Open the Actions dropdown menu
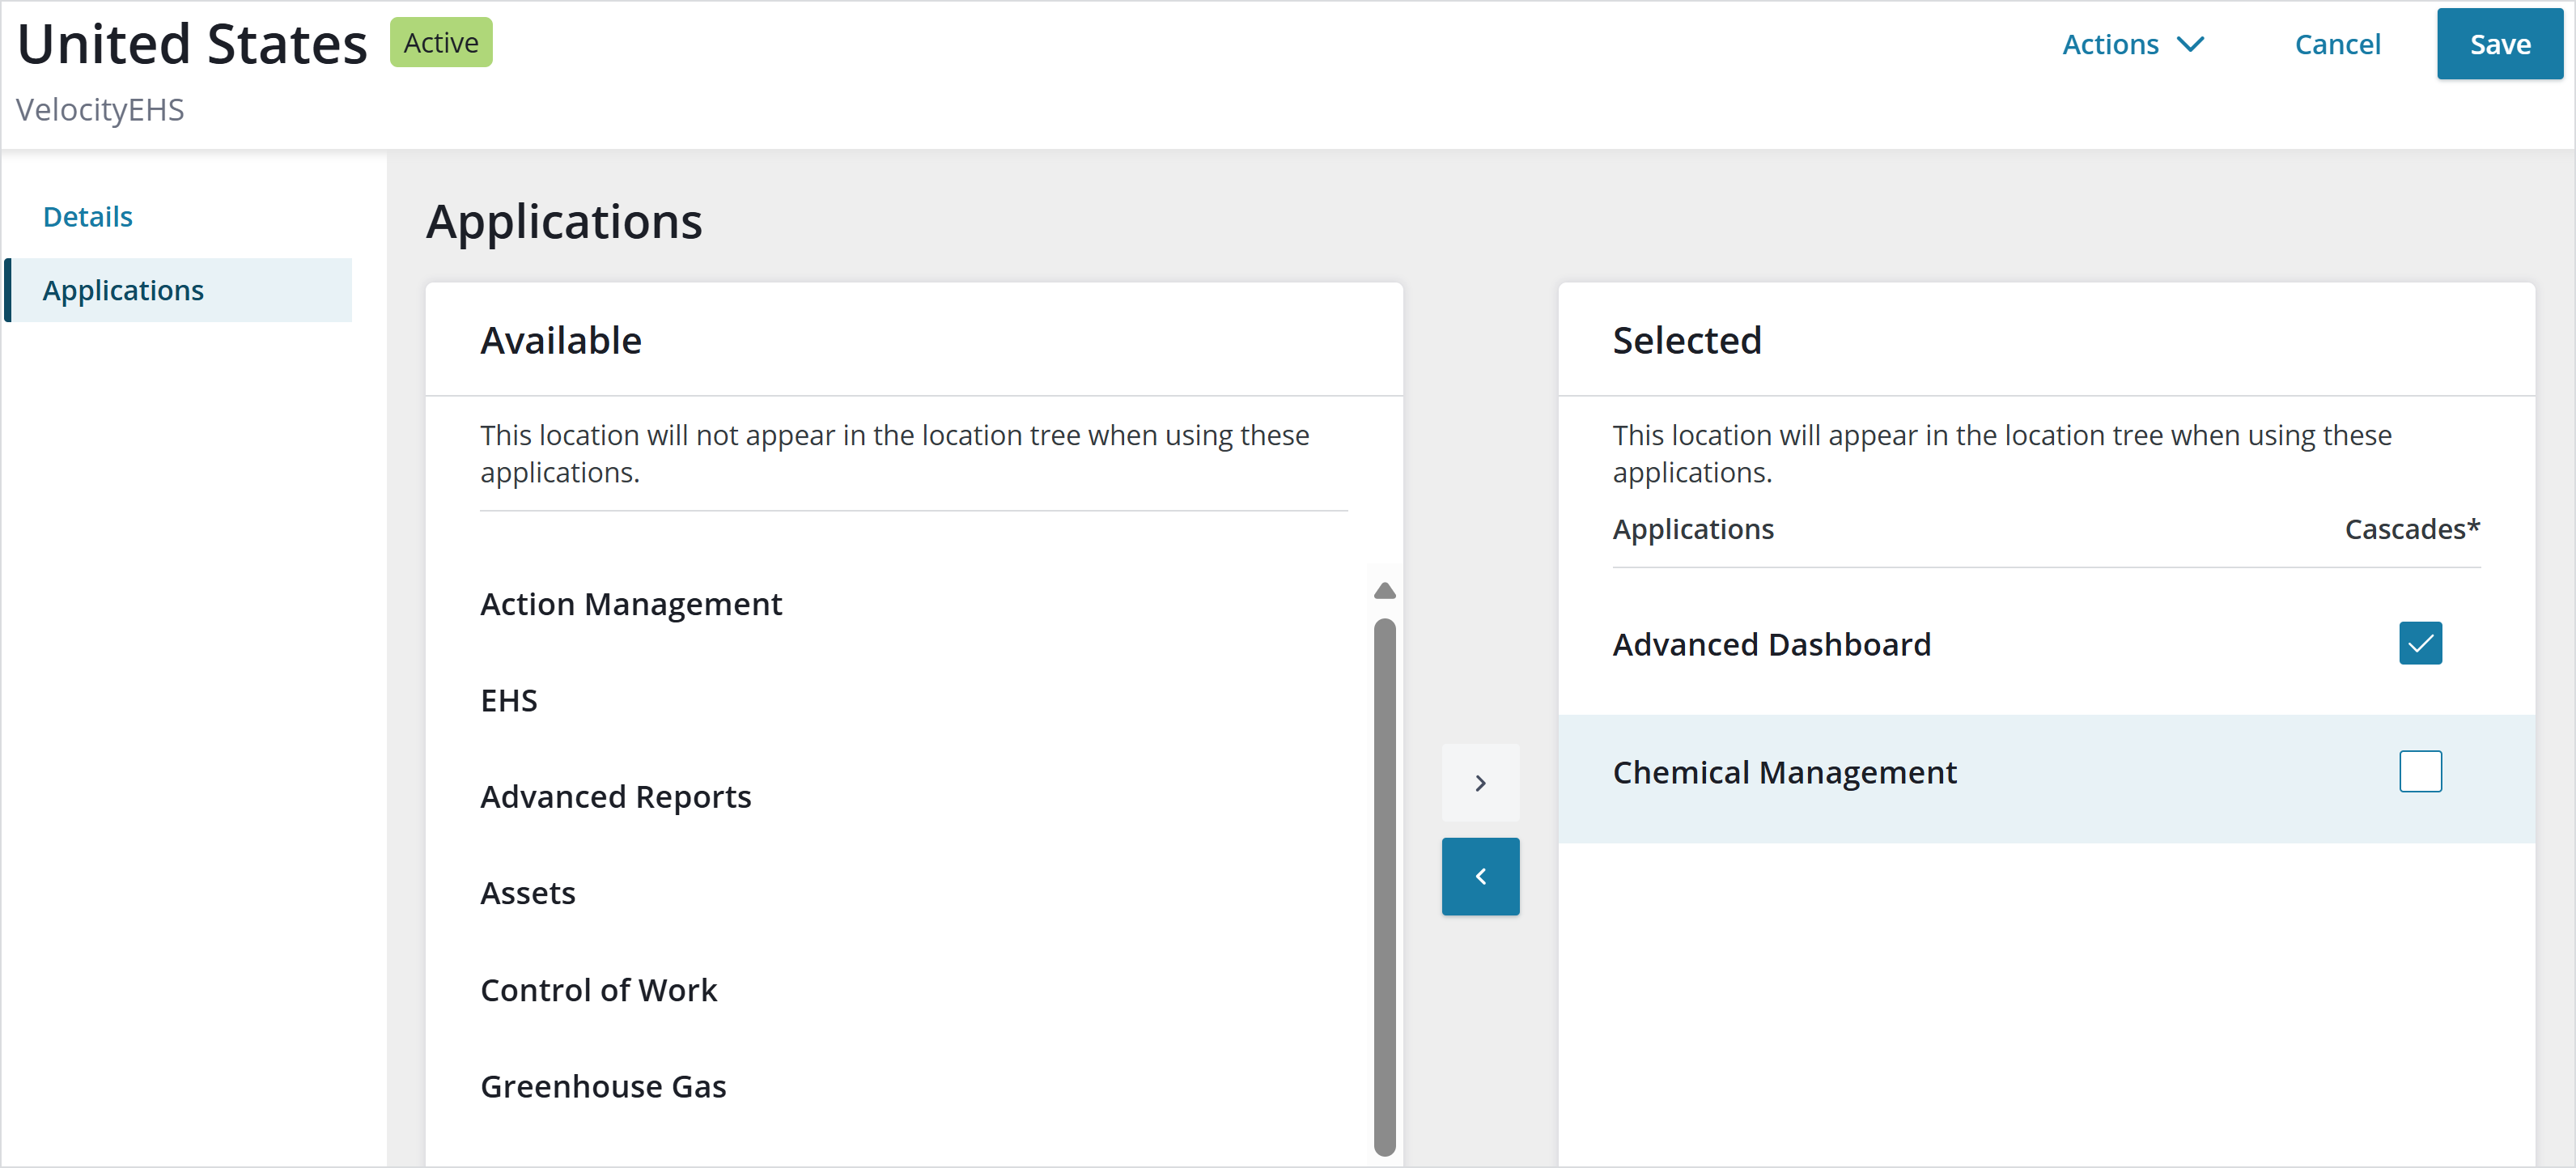Screen dimensions: 2576x1168 click(x=2132, y=44)
